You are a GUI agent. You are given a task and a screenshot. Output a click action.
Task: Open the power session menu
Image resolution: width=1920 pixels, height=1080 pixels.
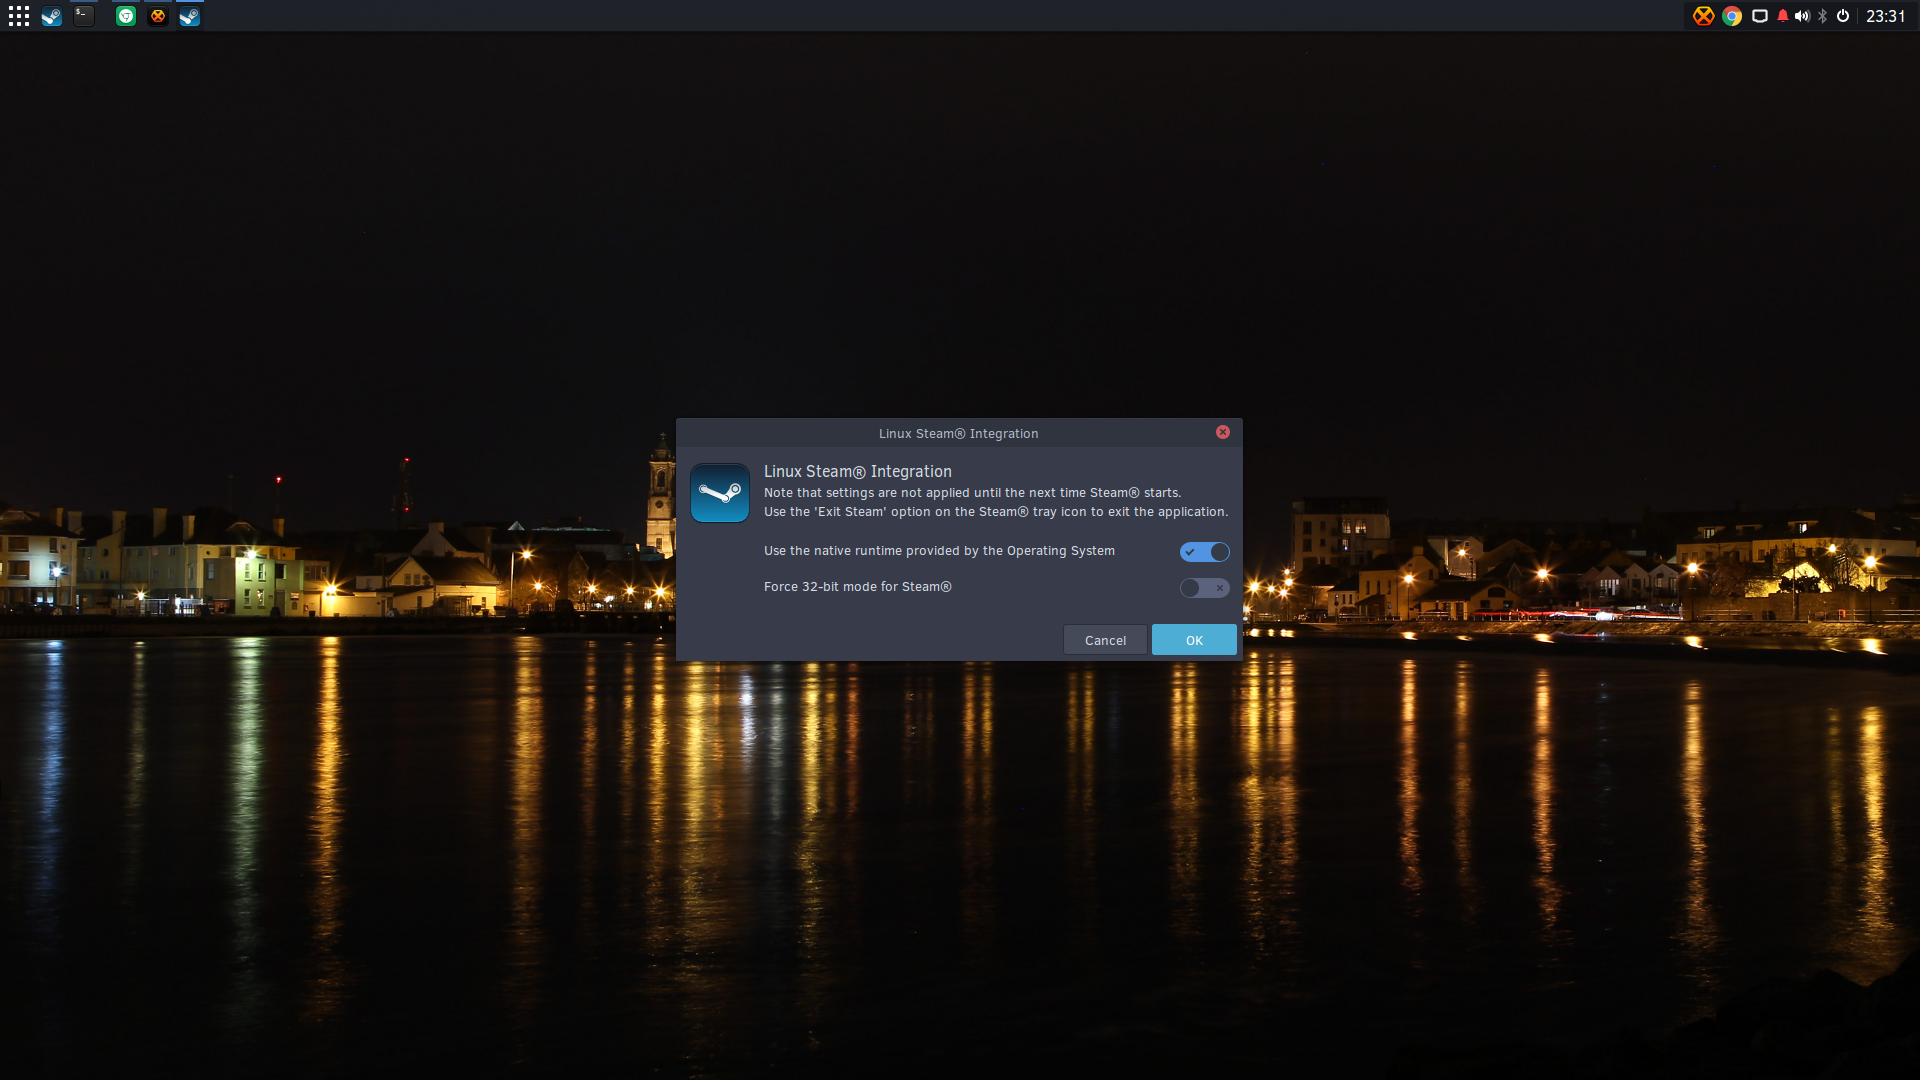[x=1843, y=16]
